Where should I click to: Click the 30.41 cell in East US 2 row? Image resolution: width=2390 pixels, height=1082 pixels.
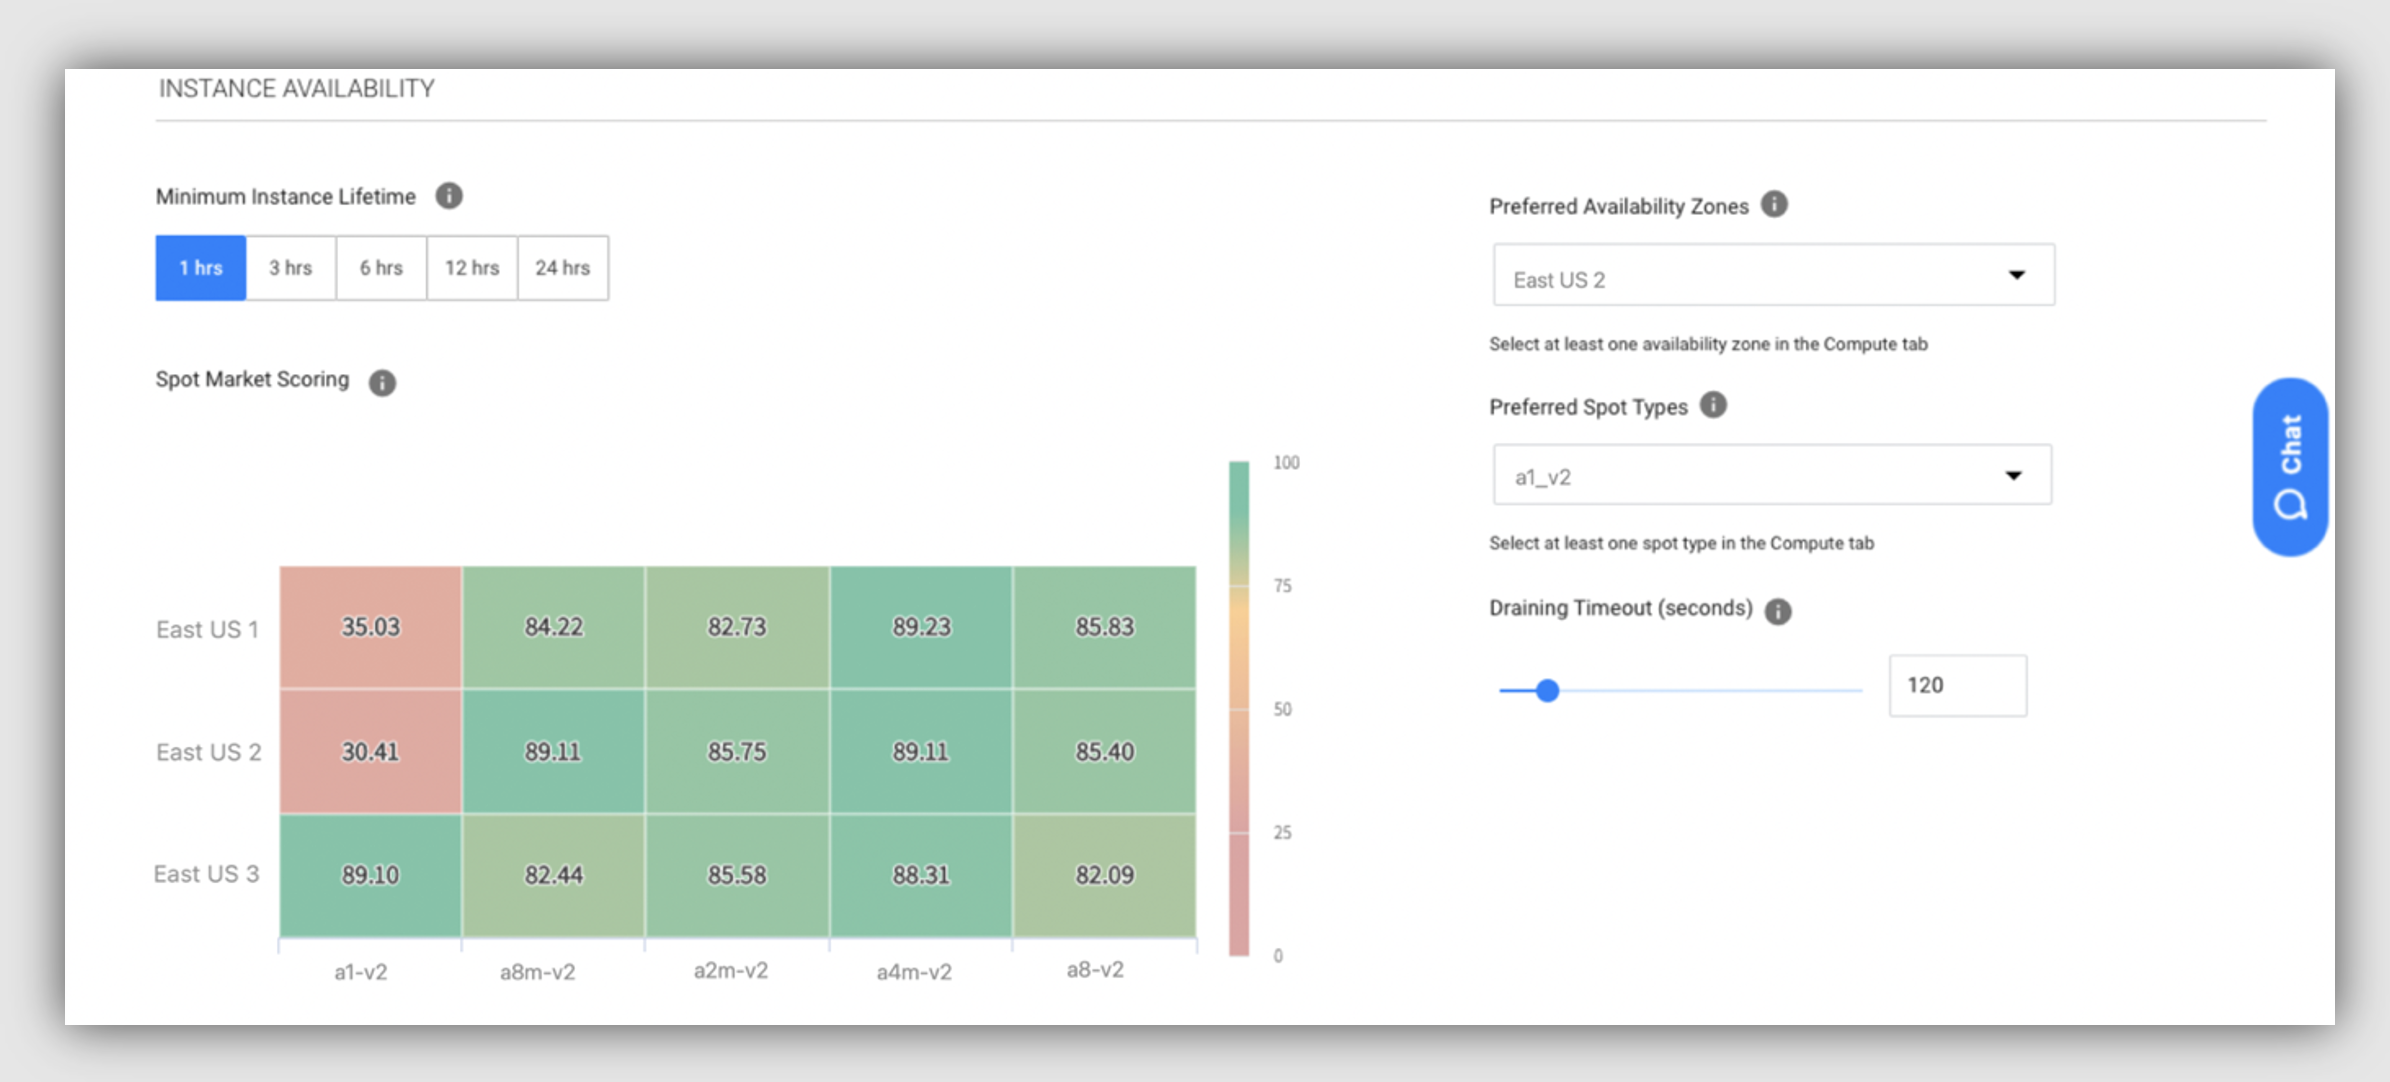[x=371, y=751]
